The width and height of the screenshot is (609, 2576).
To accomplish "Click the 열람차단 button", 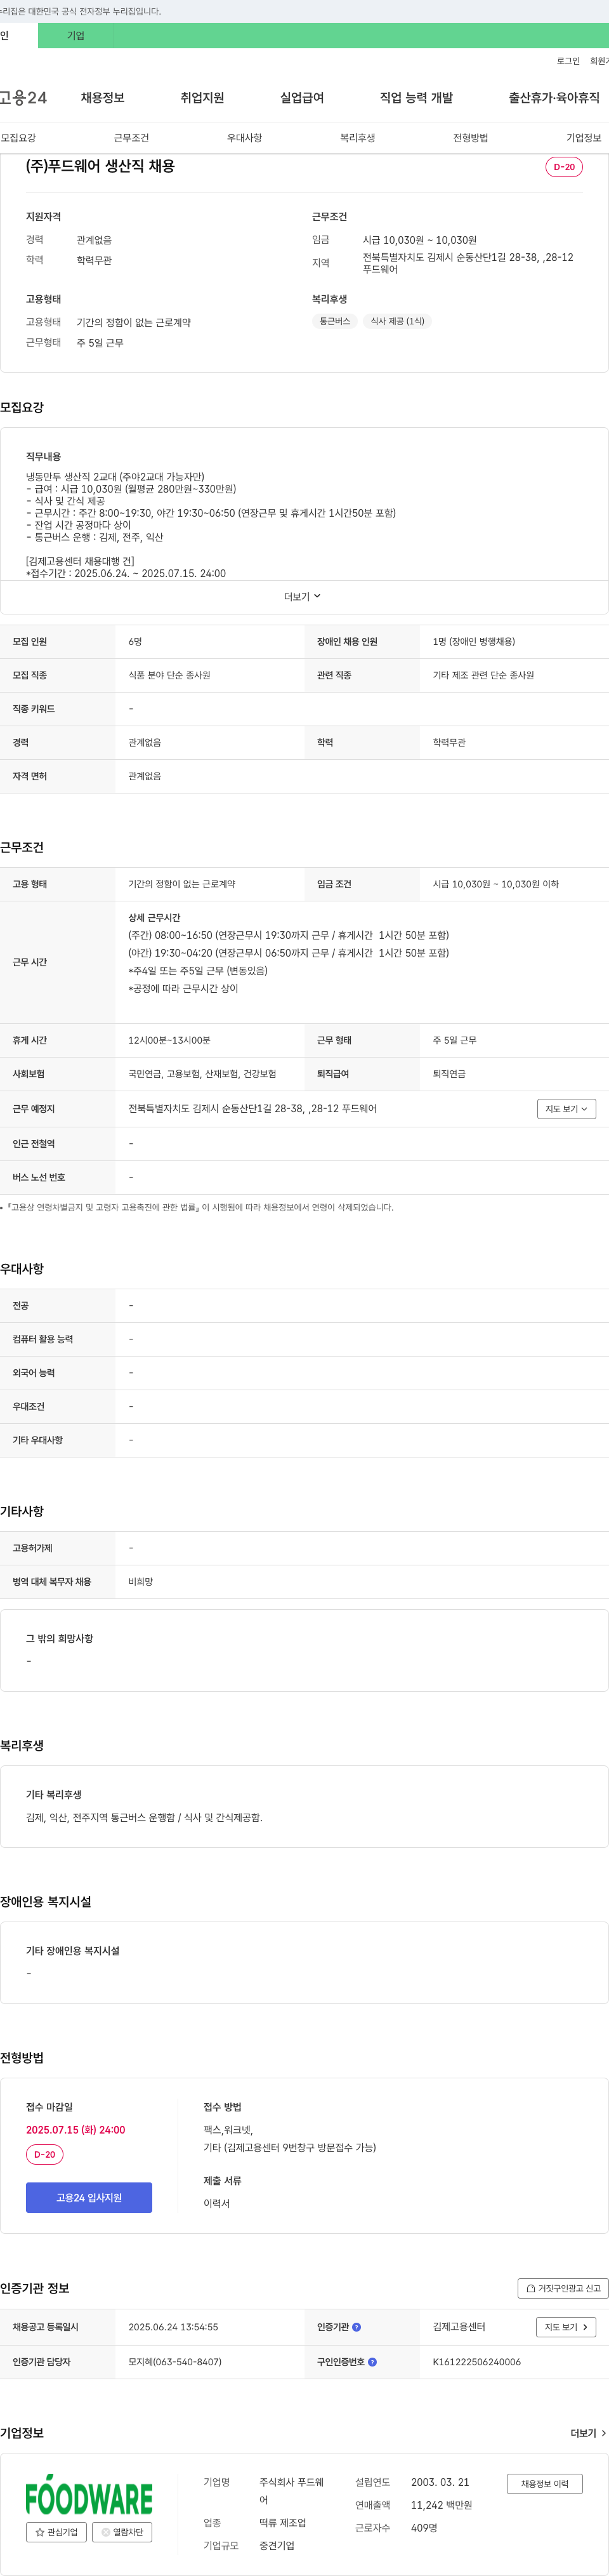I will pyautogui.click(x=122, y=2532).
